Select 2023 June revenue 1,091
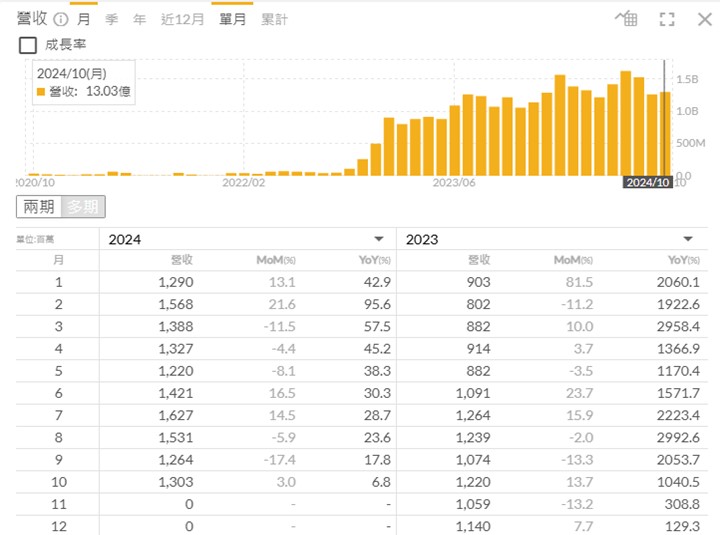 (x=473, y=393)
